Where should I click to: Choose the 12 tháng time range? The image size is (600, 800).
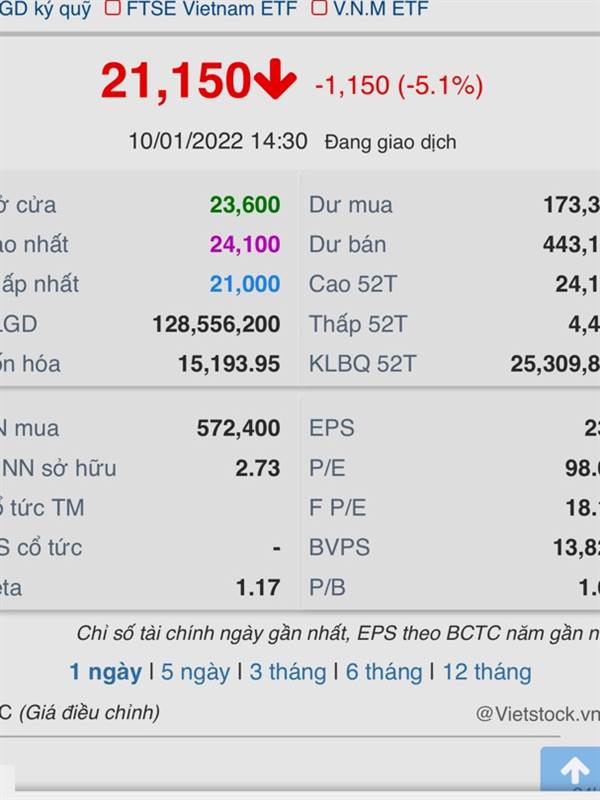[x=487, y=672]
